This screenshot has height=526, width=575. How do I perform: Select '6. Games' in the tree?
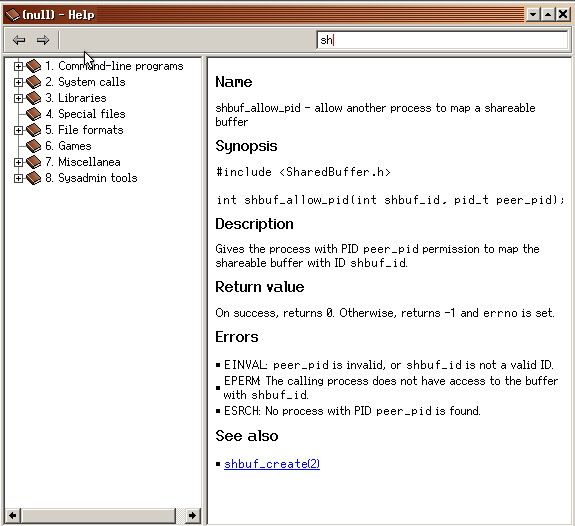68,146
